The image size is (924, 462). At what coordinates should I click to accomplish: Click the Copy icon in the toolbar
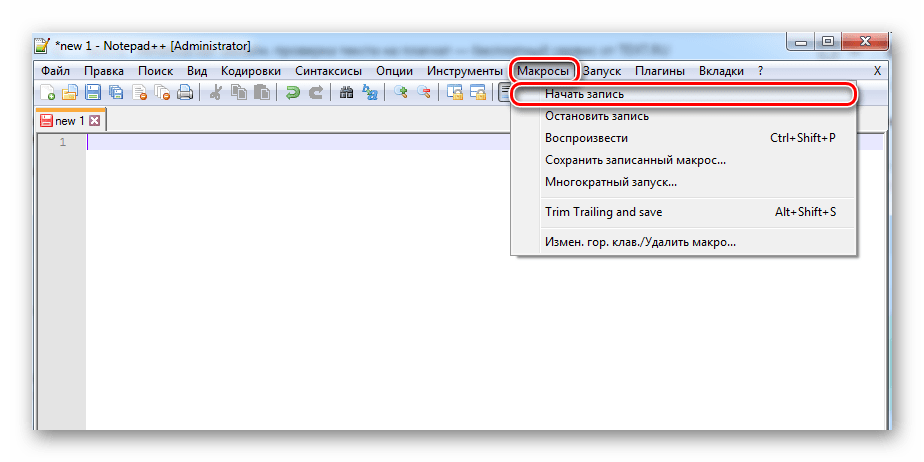point(239,93)
